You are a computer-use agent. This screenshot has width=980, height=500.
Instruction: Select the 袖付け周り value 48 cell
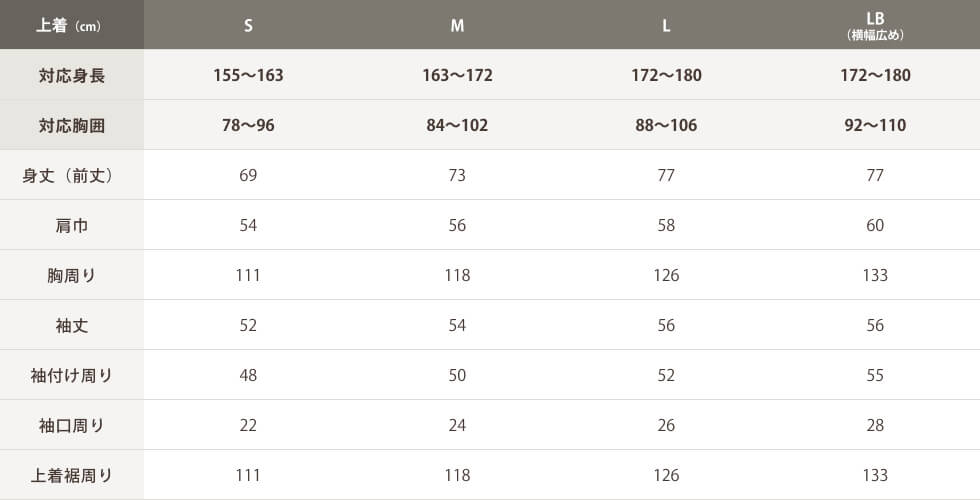coord(248,375)
